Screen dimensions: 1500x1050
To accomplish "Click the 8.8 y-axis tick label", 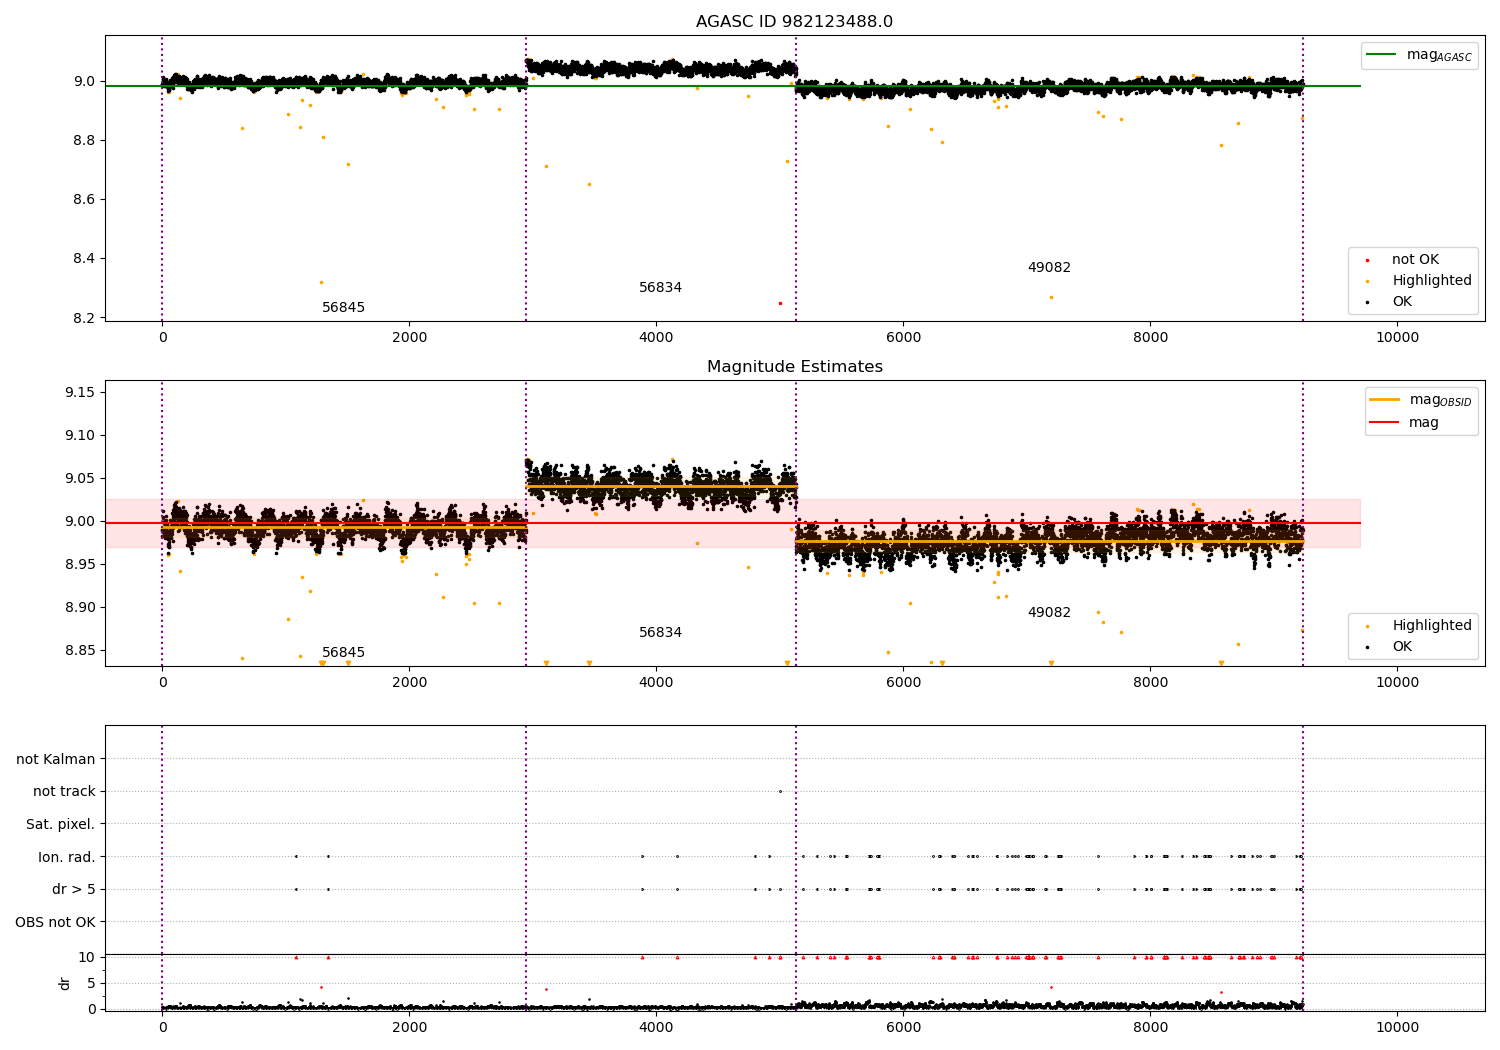I will (x=84, y=141).
